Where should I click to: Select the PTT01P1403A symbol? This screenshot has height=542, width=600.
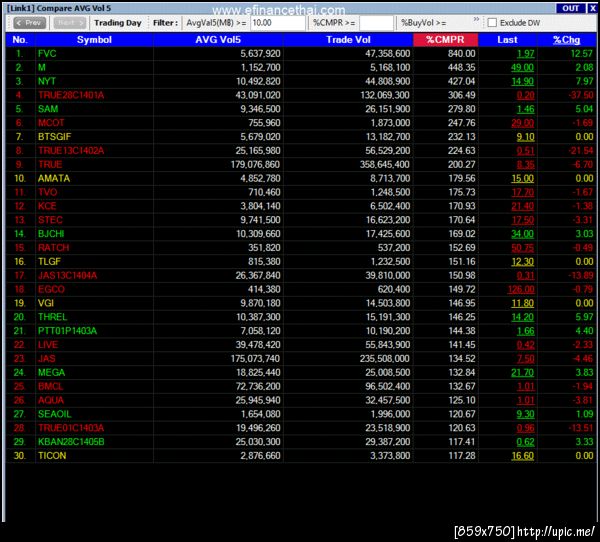pos(67,331)
